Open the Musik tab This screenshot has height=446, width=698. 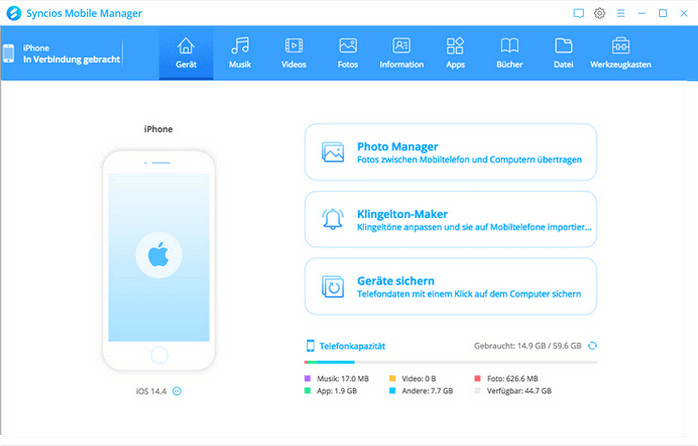pyautogui.click(x=240, y=53)
